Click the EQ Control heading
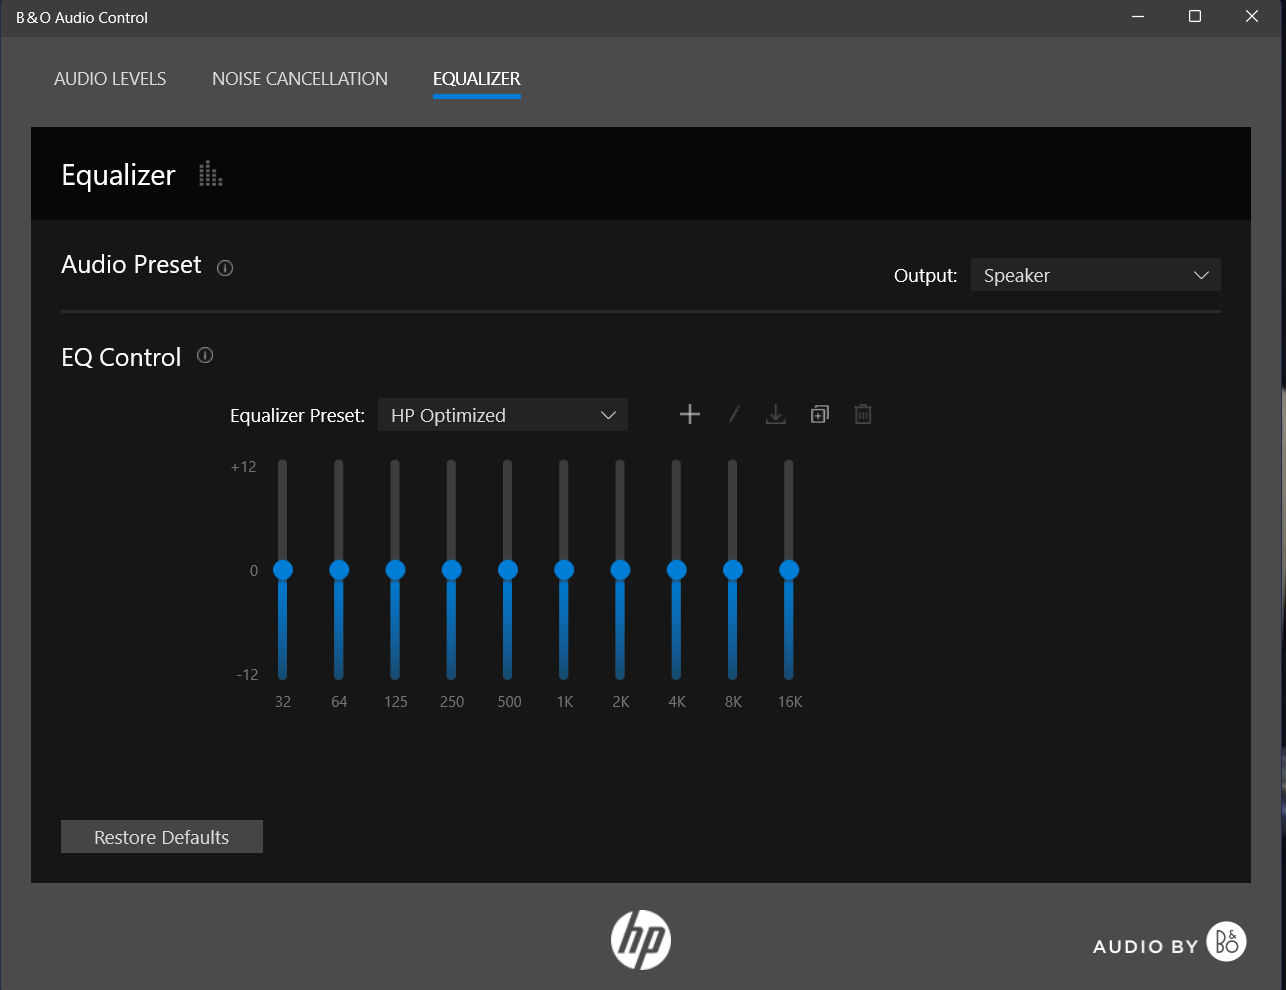1286x990 pixels. pos(121,357)
